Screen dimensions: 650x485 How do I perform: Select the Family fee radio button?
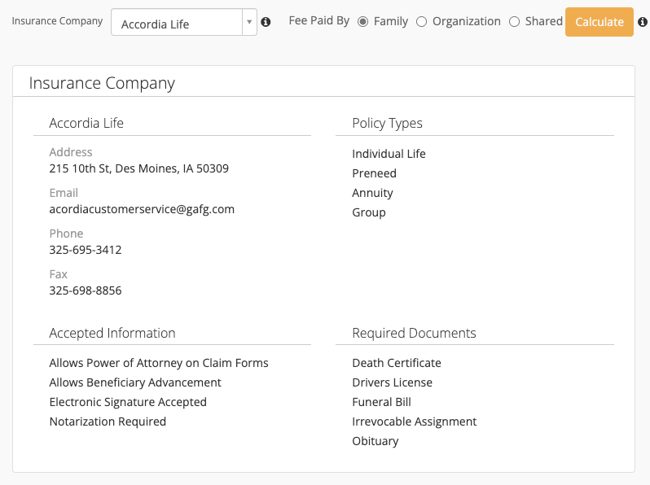tap(363, 22)
